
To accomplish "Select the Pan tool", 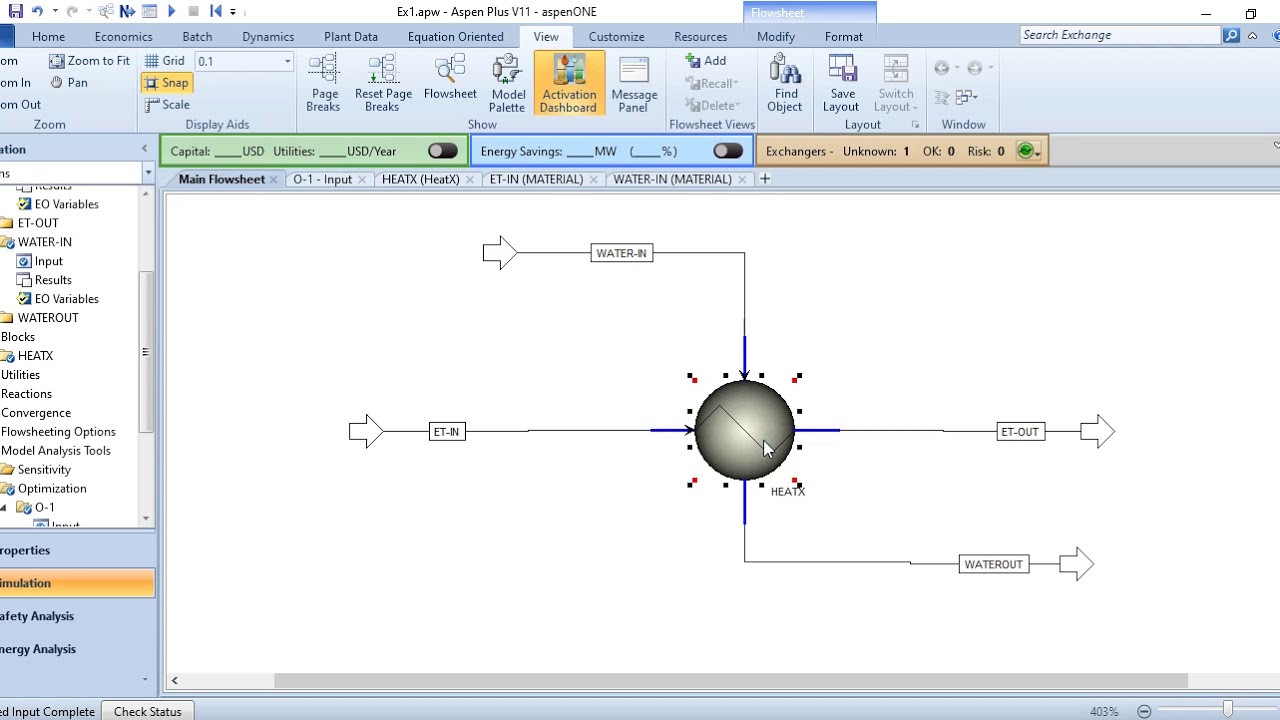I will click(68, 83).
